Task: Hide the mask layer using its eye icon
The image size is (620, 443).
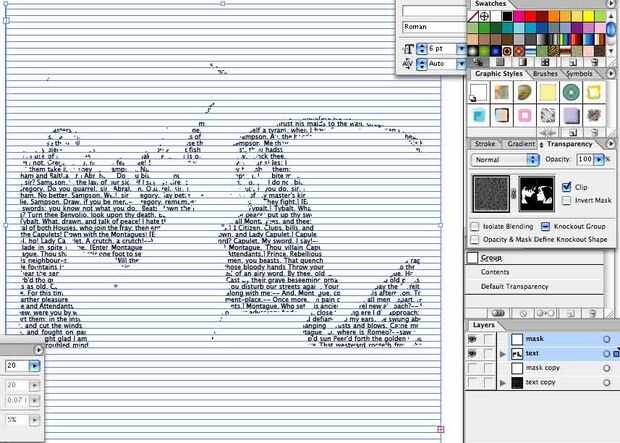Action: click(472, 339)
